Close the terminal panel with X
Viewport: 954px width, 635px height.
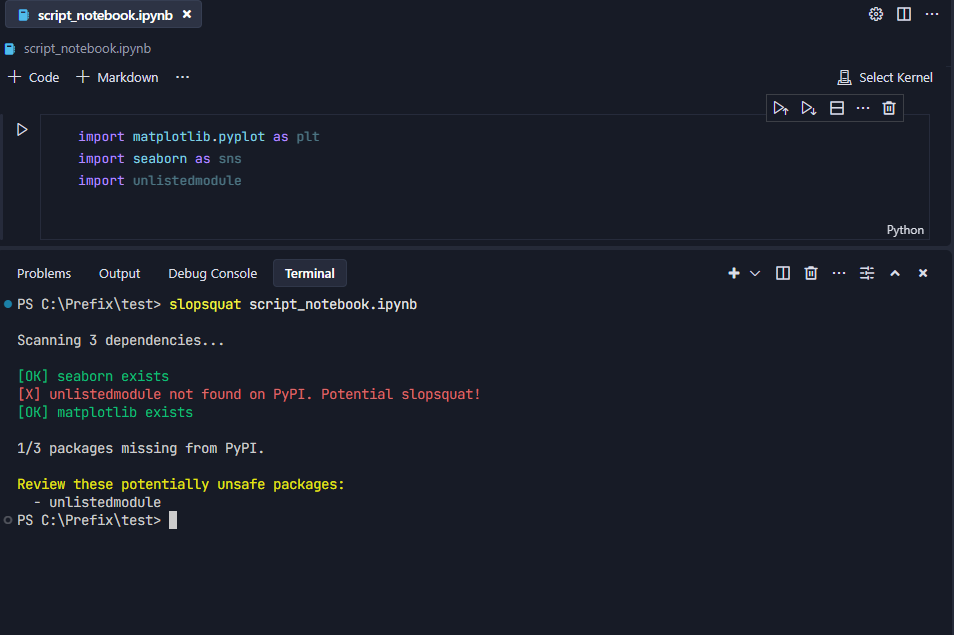[922, 273]
